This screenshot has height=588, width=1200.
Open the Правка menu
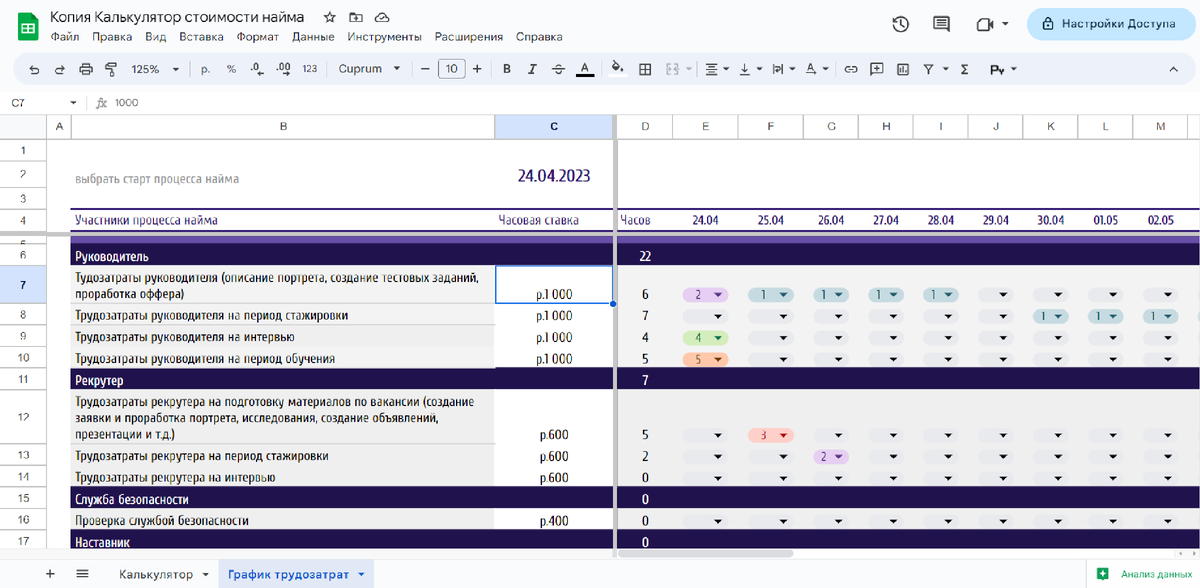coord(111,37)
